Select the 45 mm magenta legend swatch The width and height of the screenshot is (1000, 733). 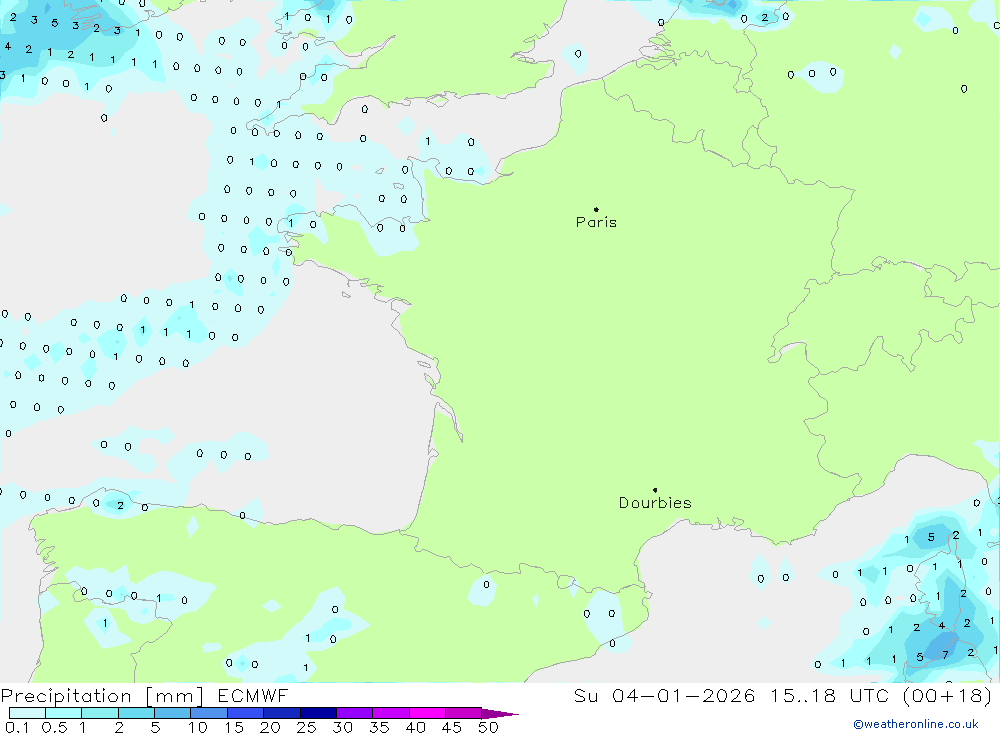[x=463, y=713]
